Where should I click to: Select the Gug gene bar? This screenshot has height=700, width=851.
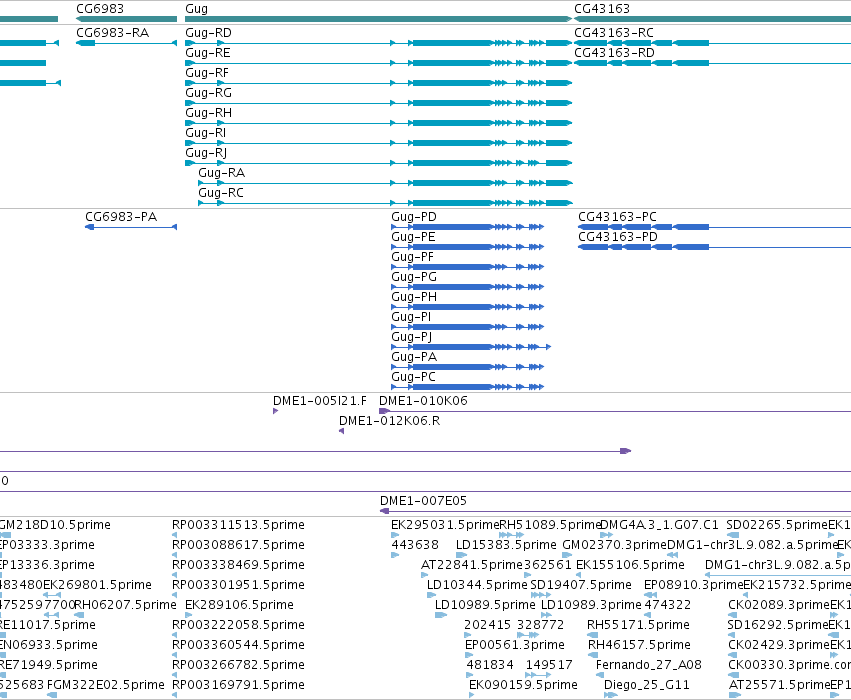pos(379,19)
